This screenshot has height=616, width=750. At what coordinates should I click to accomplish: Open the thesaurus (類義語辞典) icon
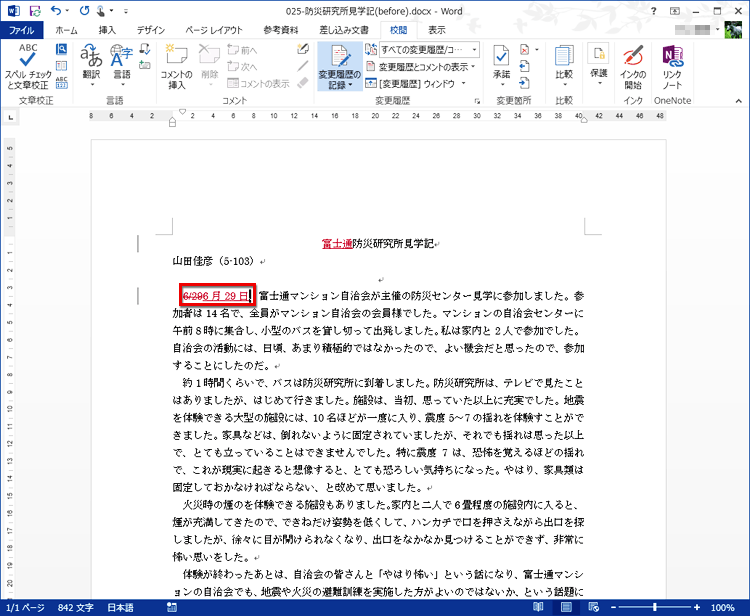coord(61,66)
